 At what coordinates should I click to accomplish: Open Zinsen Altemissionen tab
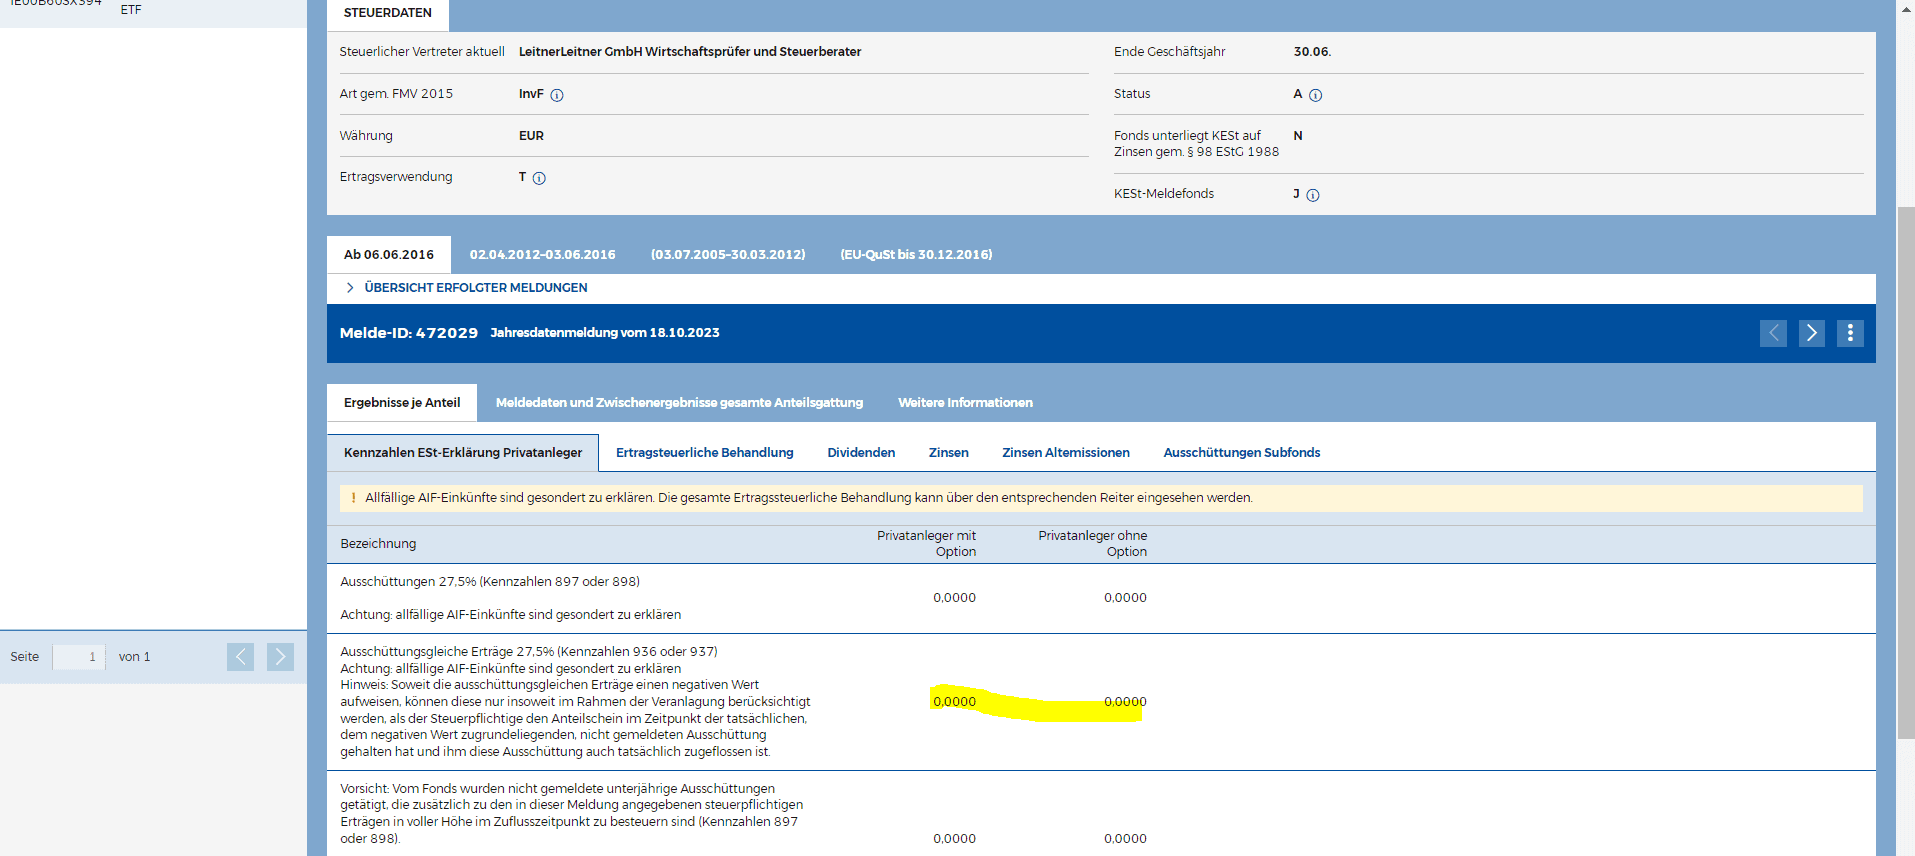point(1066,453)
